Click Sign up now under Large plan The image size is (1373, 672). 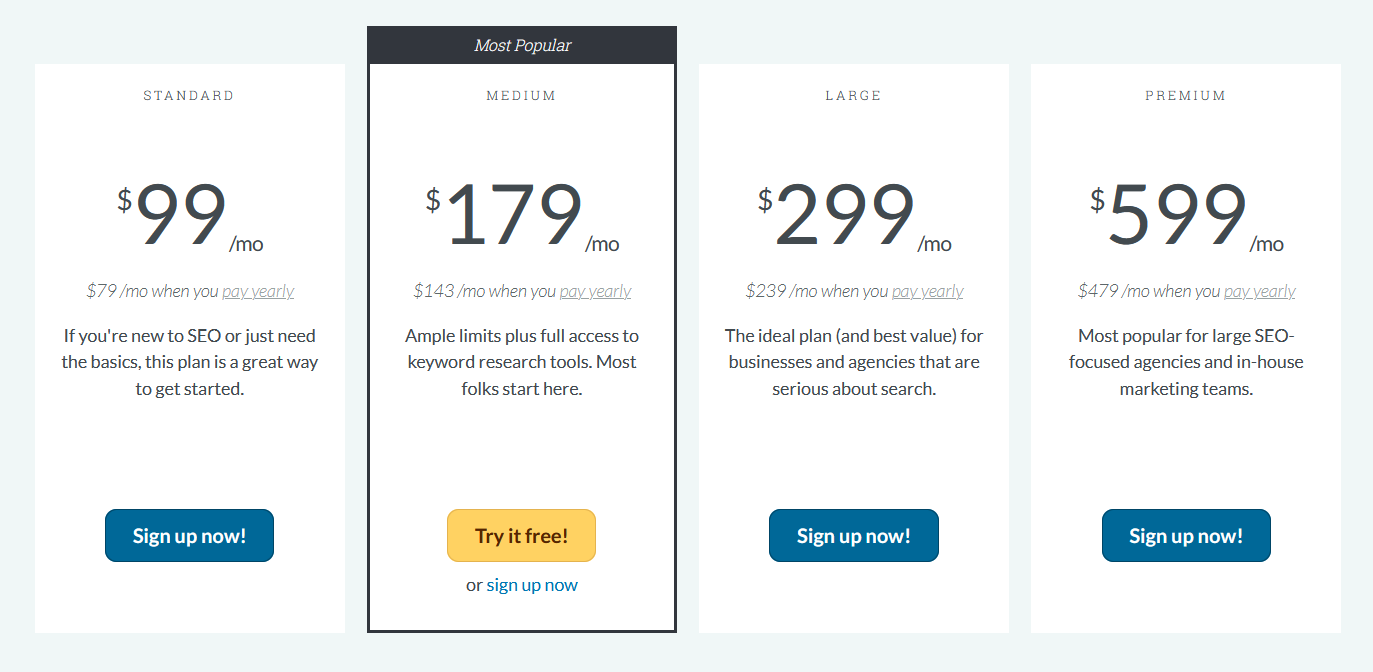pyautogui.click(x=853, y=536)
